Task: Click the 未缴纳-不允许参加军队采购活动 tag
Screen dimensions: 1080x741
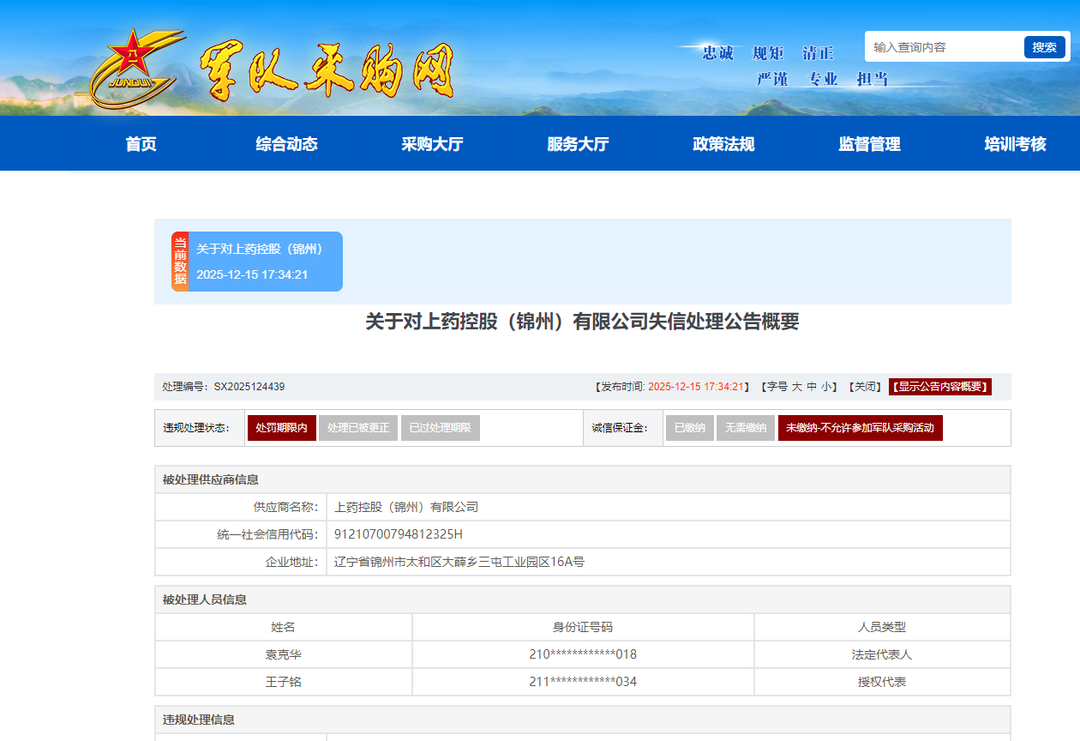Action: [860, 428]
